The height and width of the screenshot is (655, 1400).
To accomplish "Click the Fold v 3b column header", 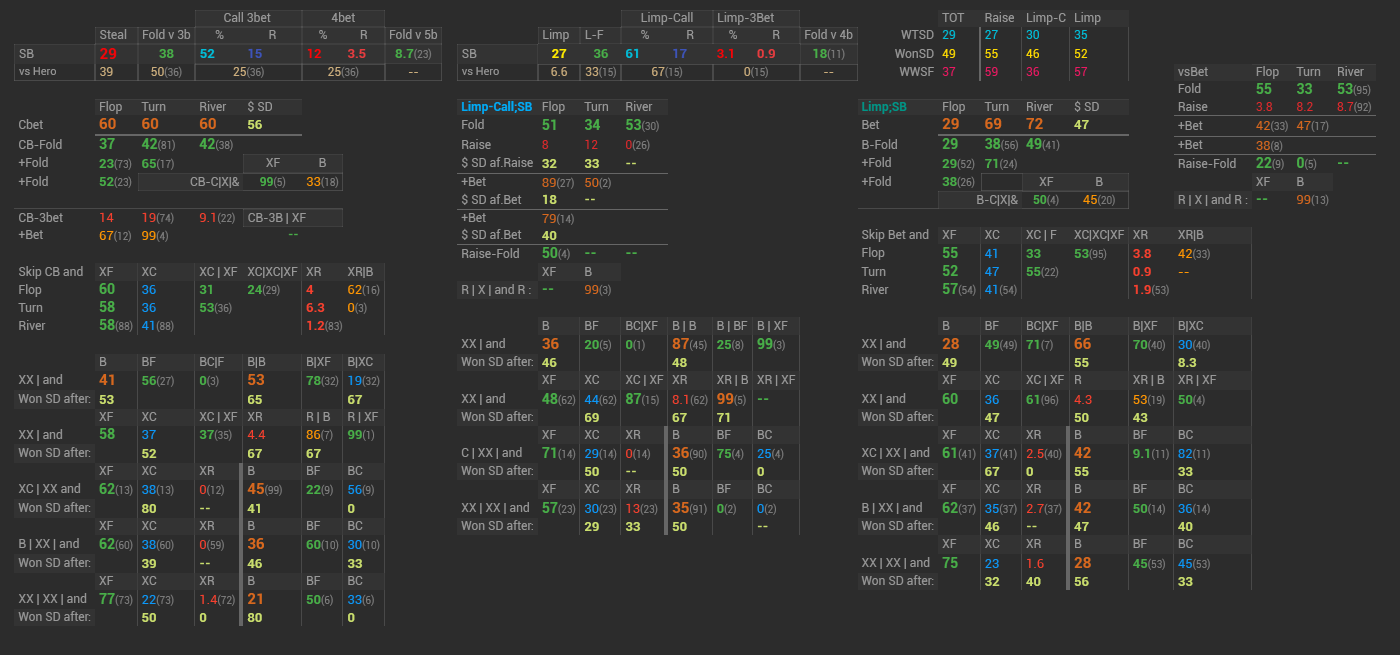I will tap(166, 35).
